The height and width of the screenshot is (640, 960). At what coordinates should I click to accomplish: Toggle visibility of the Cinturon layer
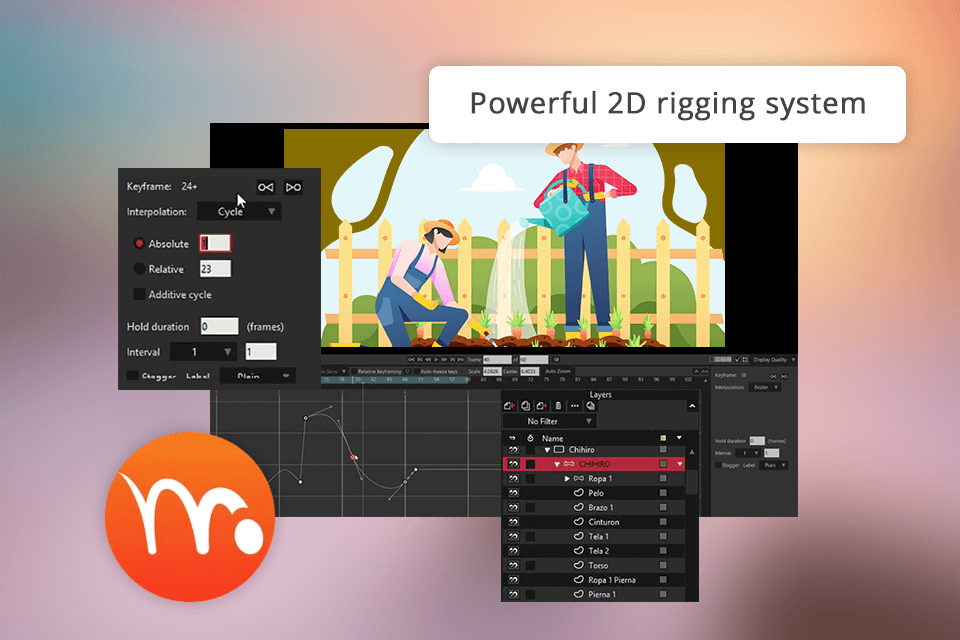513,522
